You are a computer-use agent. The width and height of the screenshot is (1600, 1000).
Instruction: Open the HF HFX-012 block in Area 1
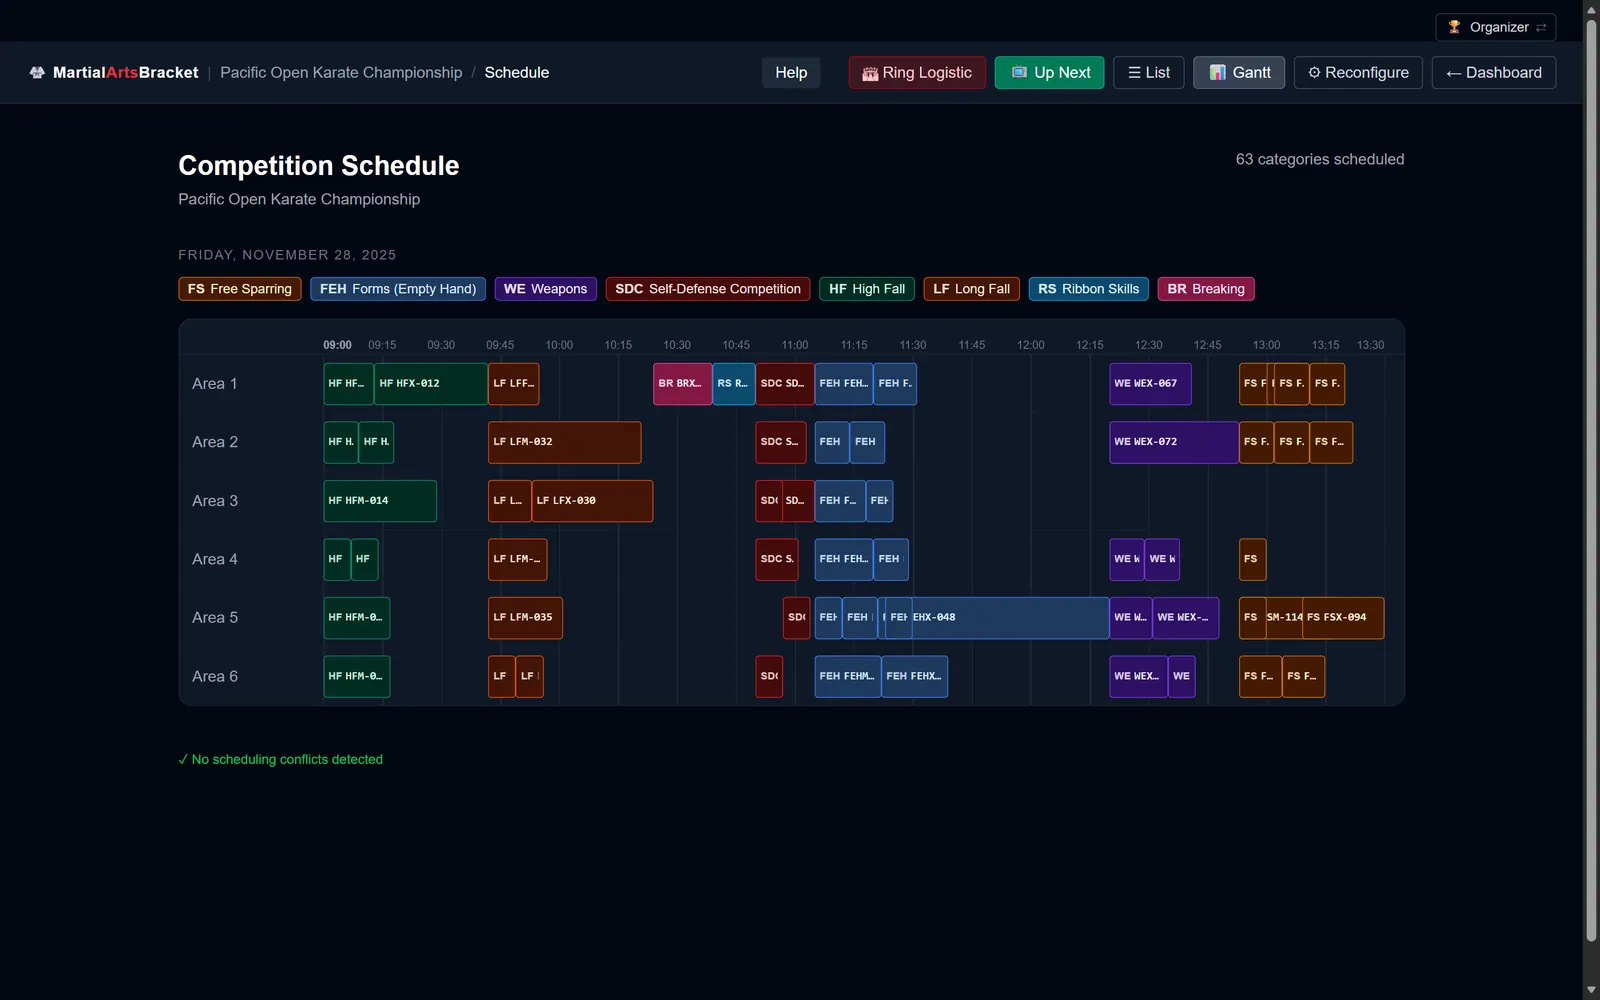click(x=431, y=384)
